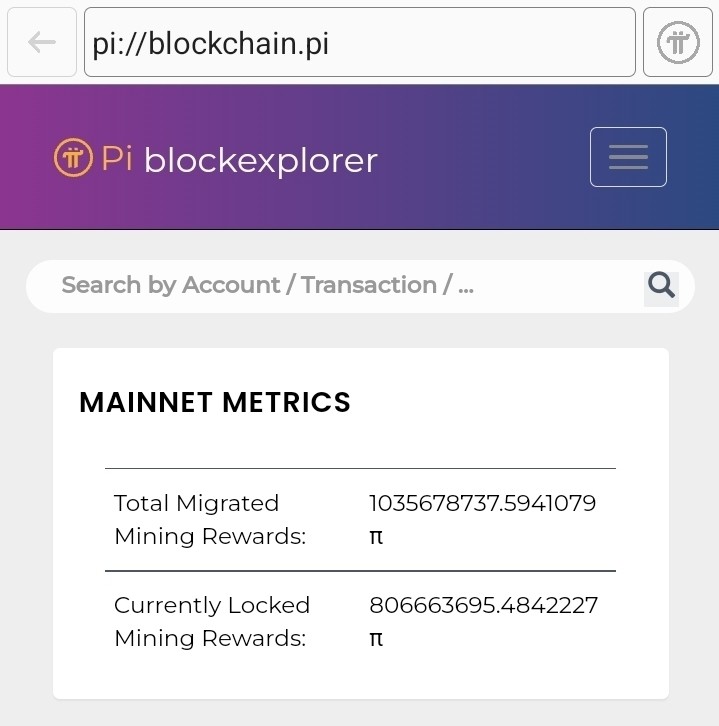Viewport: 719px width, 726px height.
Task: Open the hamburger navigation menu
Action: 628,157
